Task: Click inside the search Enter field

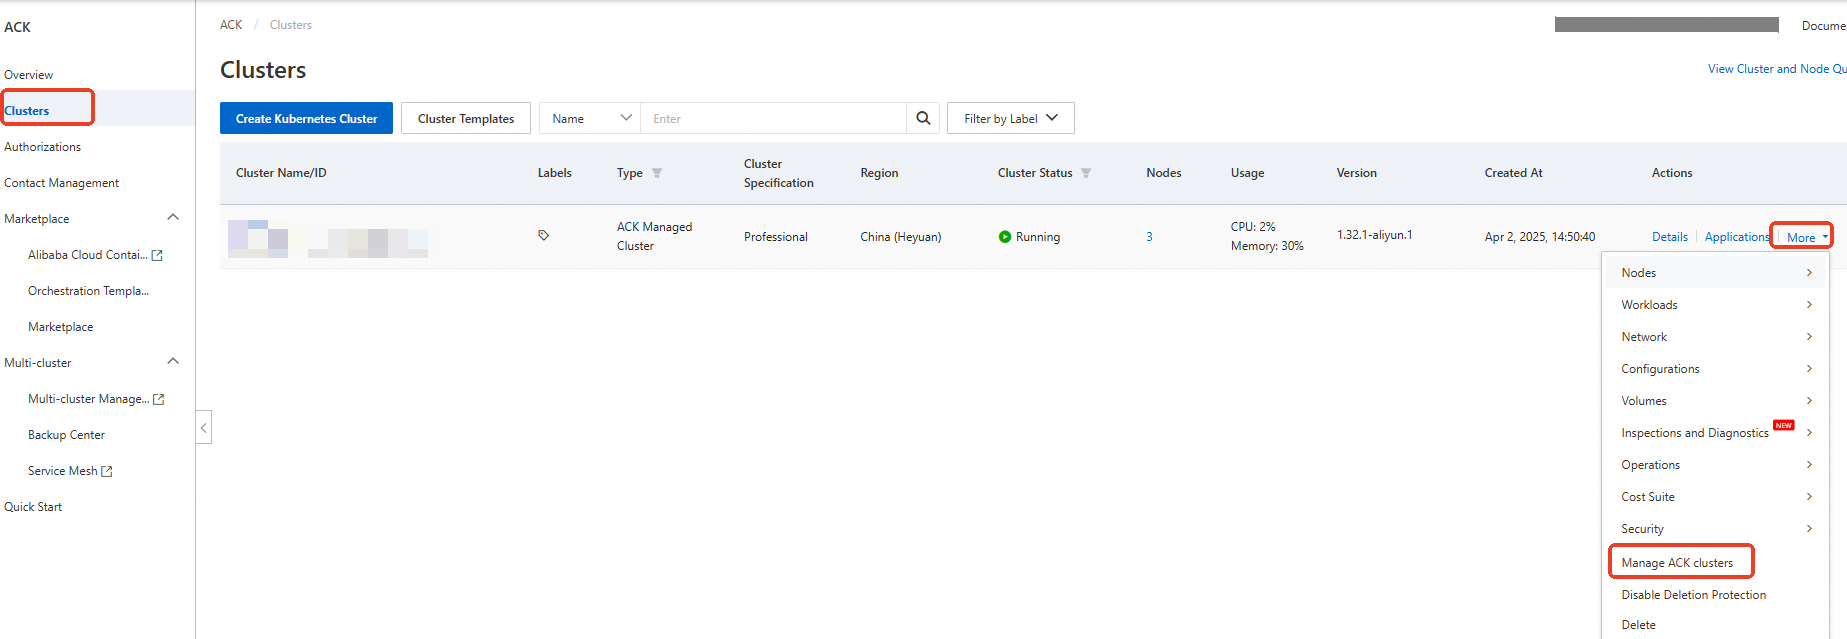Action: pyautogui.click(x=773, y=118)
